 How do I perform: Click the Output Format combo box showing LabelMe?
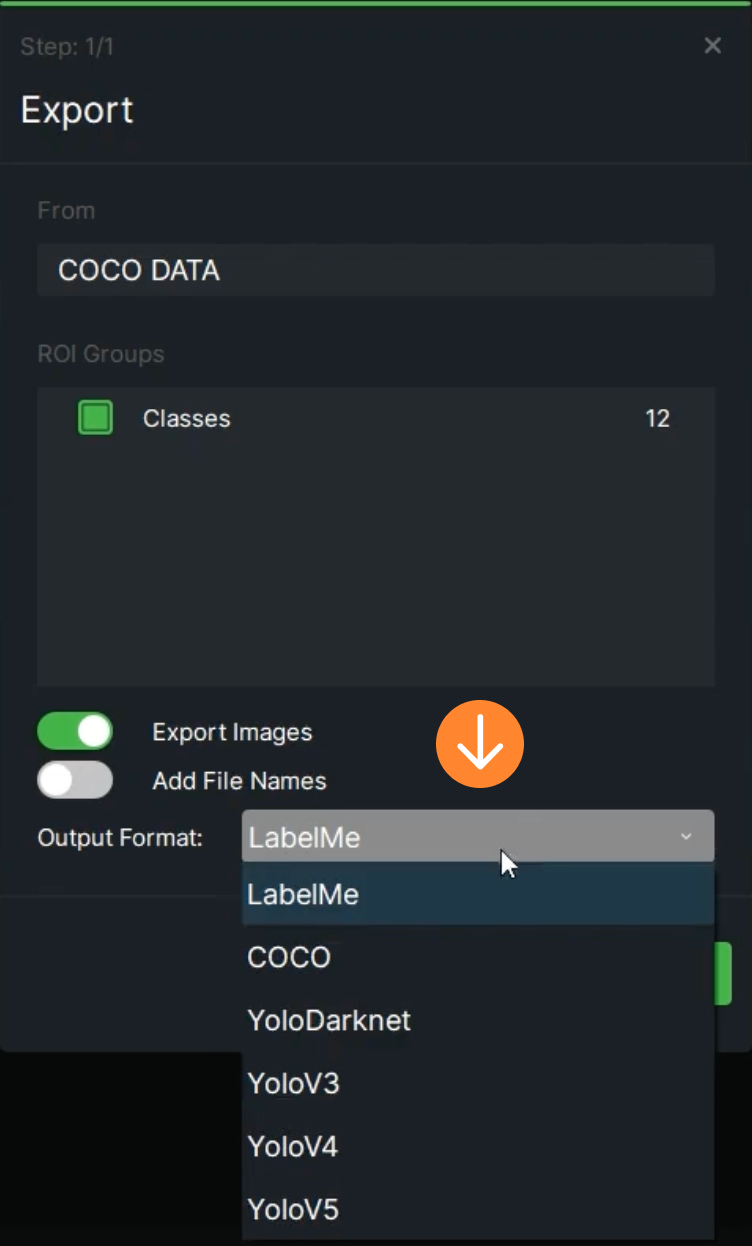478,836
